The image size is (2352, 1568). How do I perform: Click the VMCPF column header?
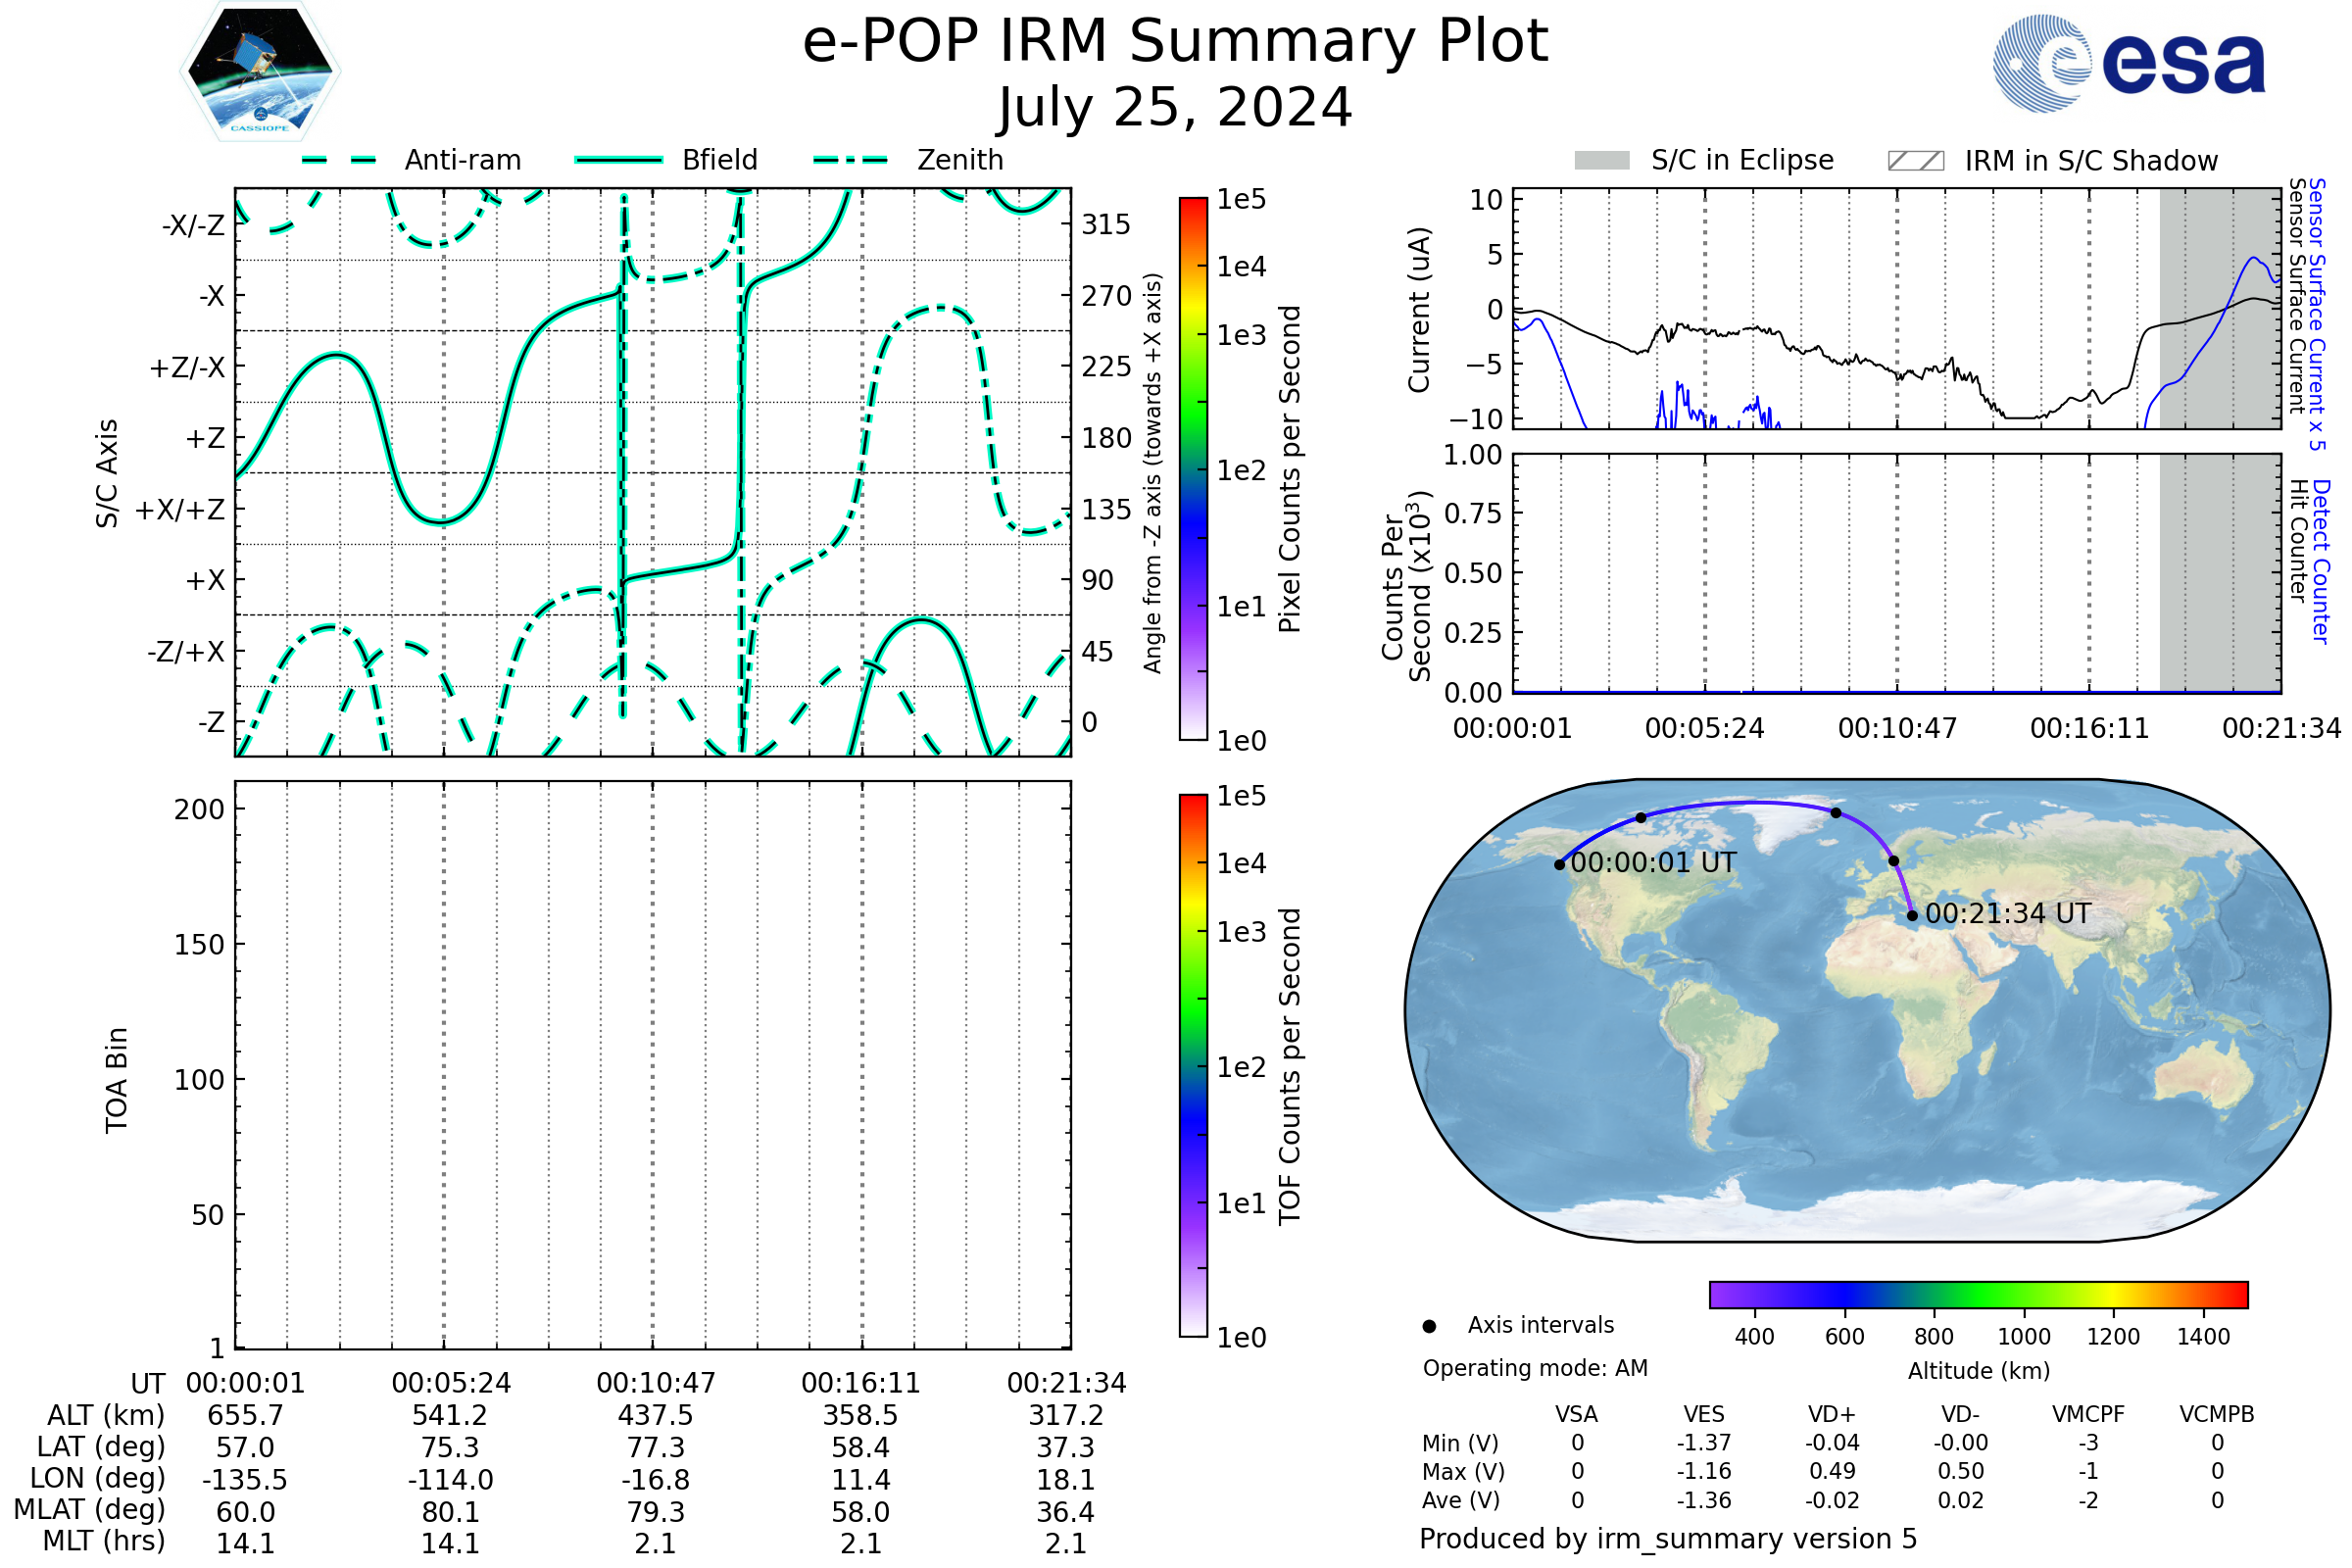pos(2088,1414)
